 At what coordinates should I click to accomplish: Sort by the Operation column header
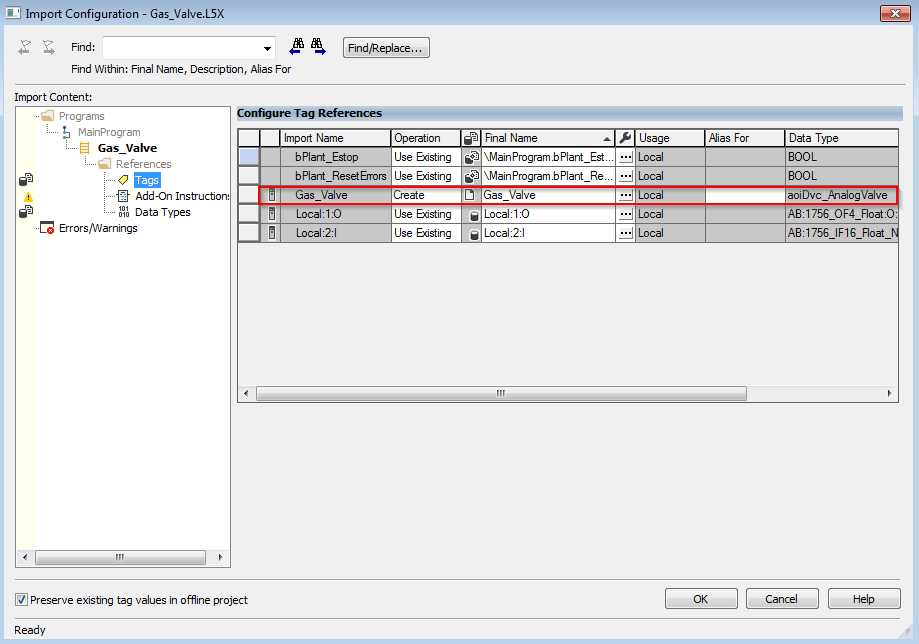(426, 138)
